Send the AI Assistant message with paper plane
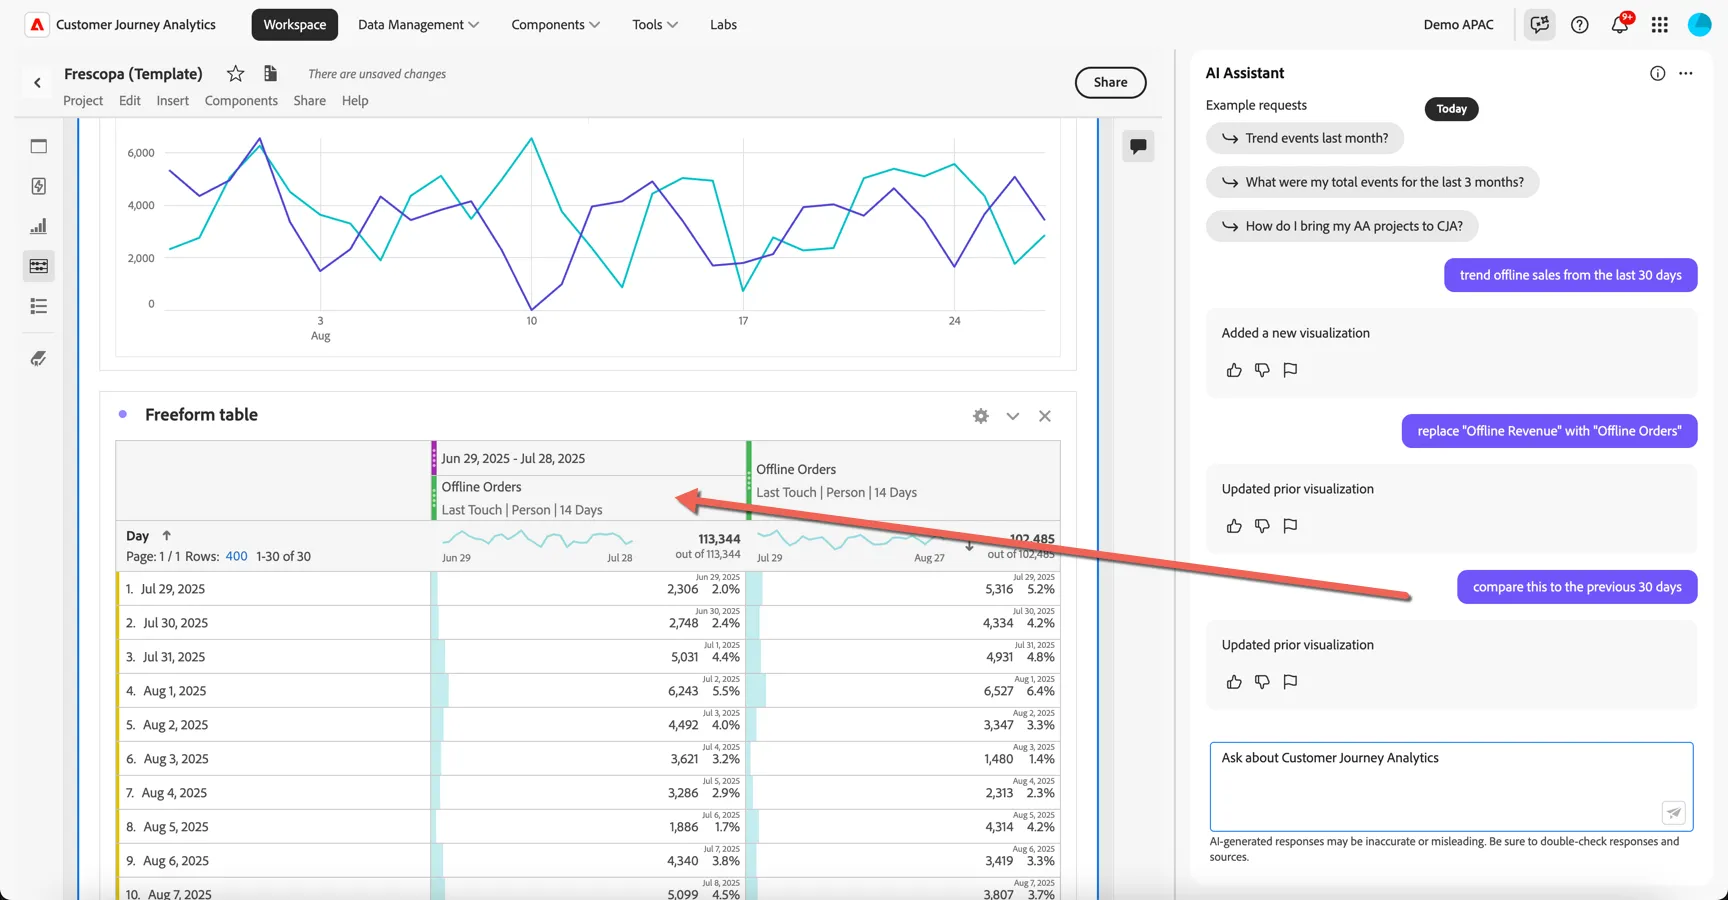 [1673, 812]
